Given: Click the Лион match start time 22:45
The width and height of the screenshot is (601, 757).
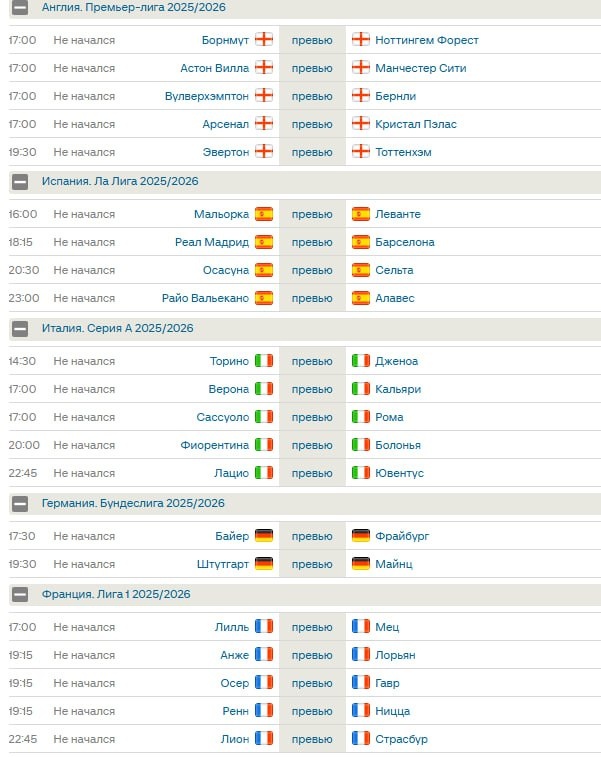Looking at the screenshot, I should pyautogui.click(x=23, y=739).
